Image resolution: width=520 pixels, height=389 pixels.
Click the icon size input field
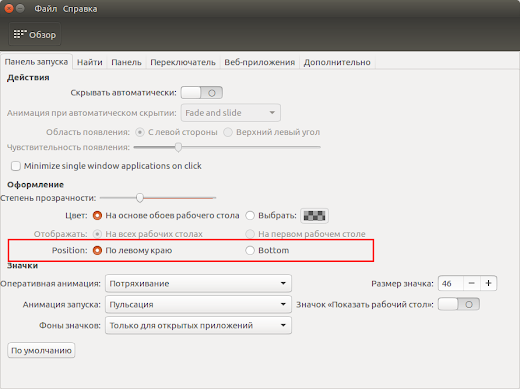451,283
